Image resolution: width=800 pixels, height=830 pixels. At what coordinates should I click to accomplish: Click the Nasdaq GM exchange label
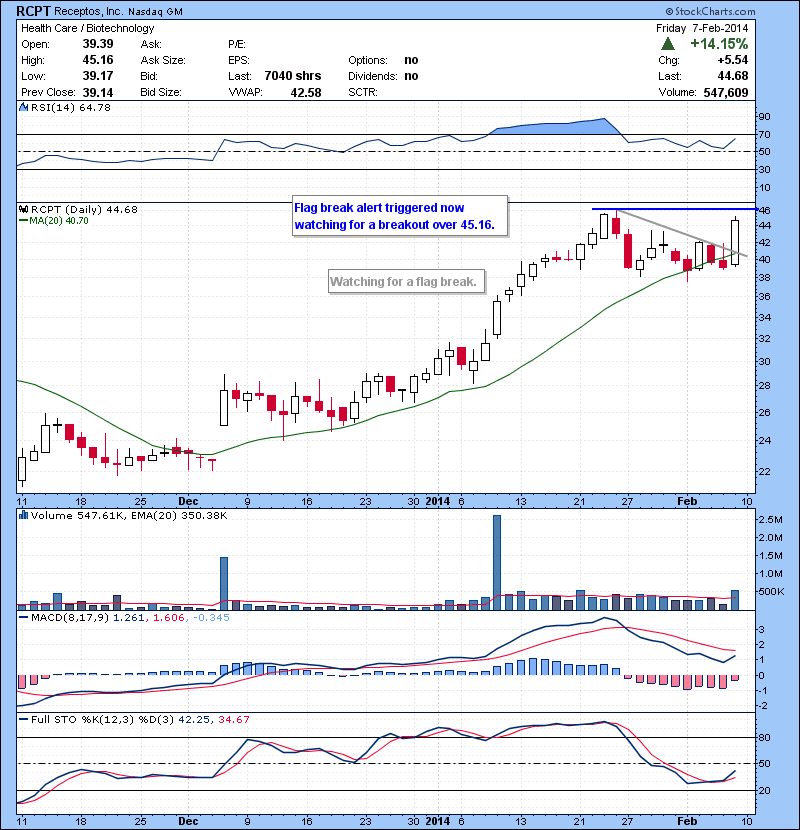[x=155, y=12]
